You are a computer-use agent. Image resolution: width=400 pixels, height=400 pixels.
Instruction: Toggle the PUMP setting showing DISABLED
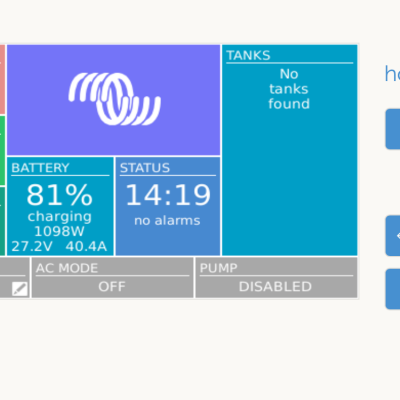pos(276,277)
